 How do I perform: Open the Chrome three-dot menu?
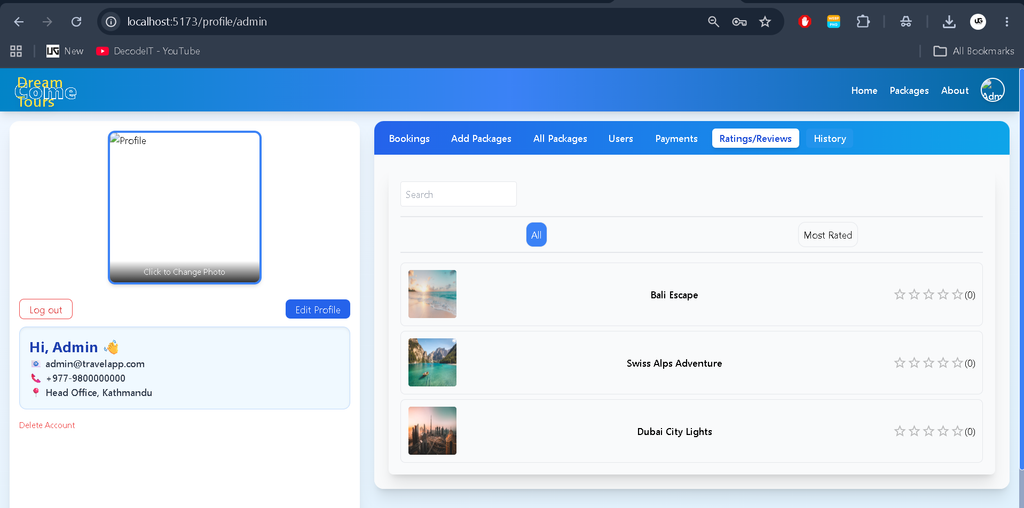[1006, 22]
